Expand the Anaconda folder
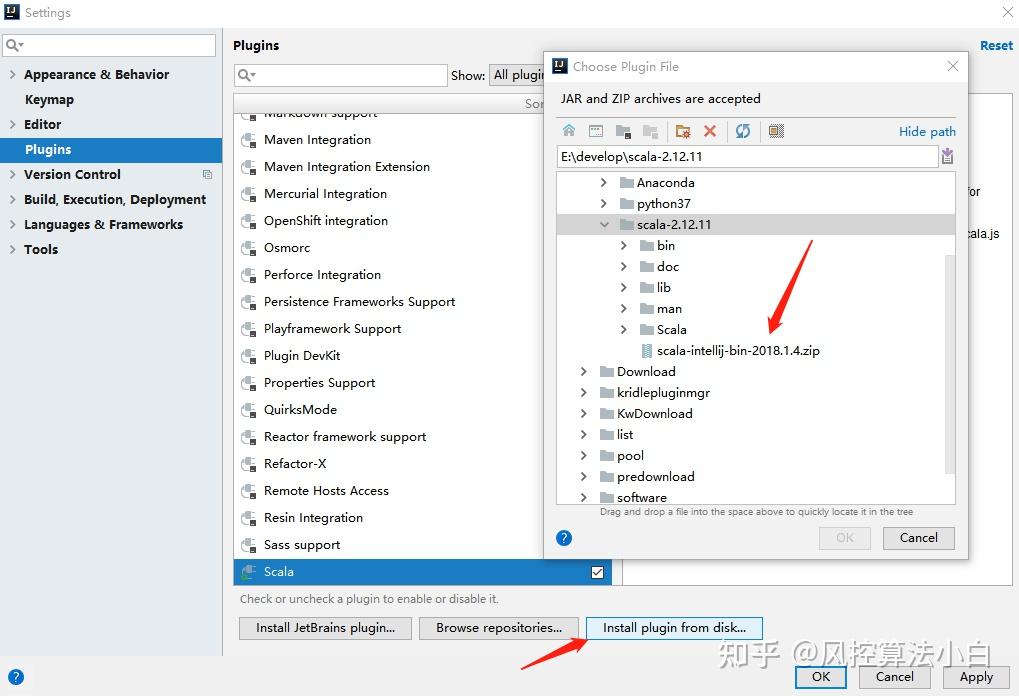 604,182
